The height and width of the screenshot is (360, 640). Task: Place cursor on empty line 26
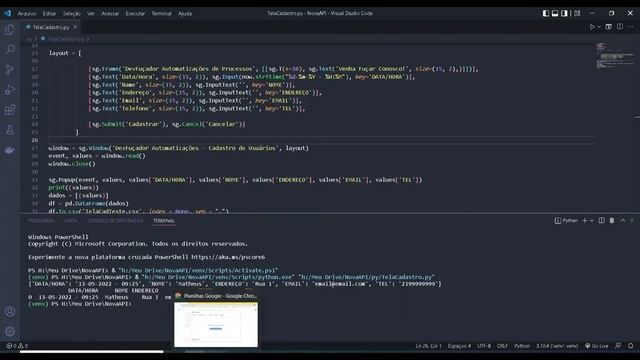[x=321, y=140]
